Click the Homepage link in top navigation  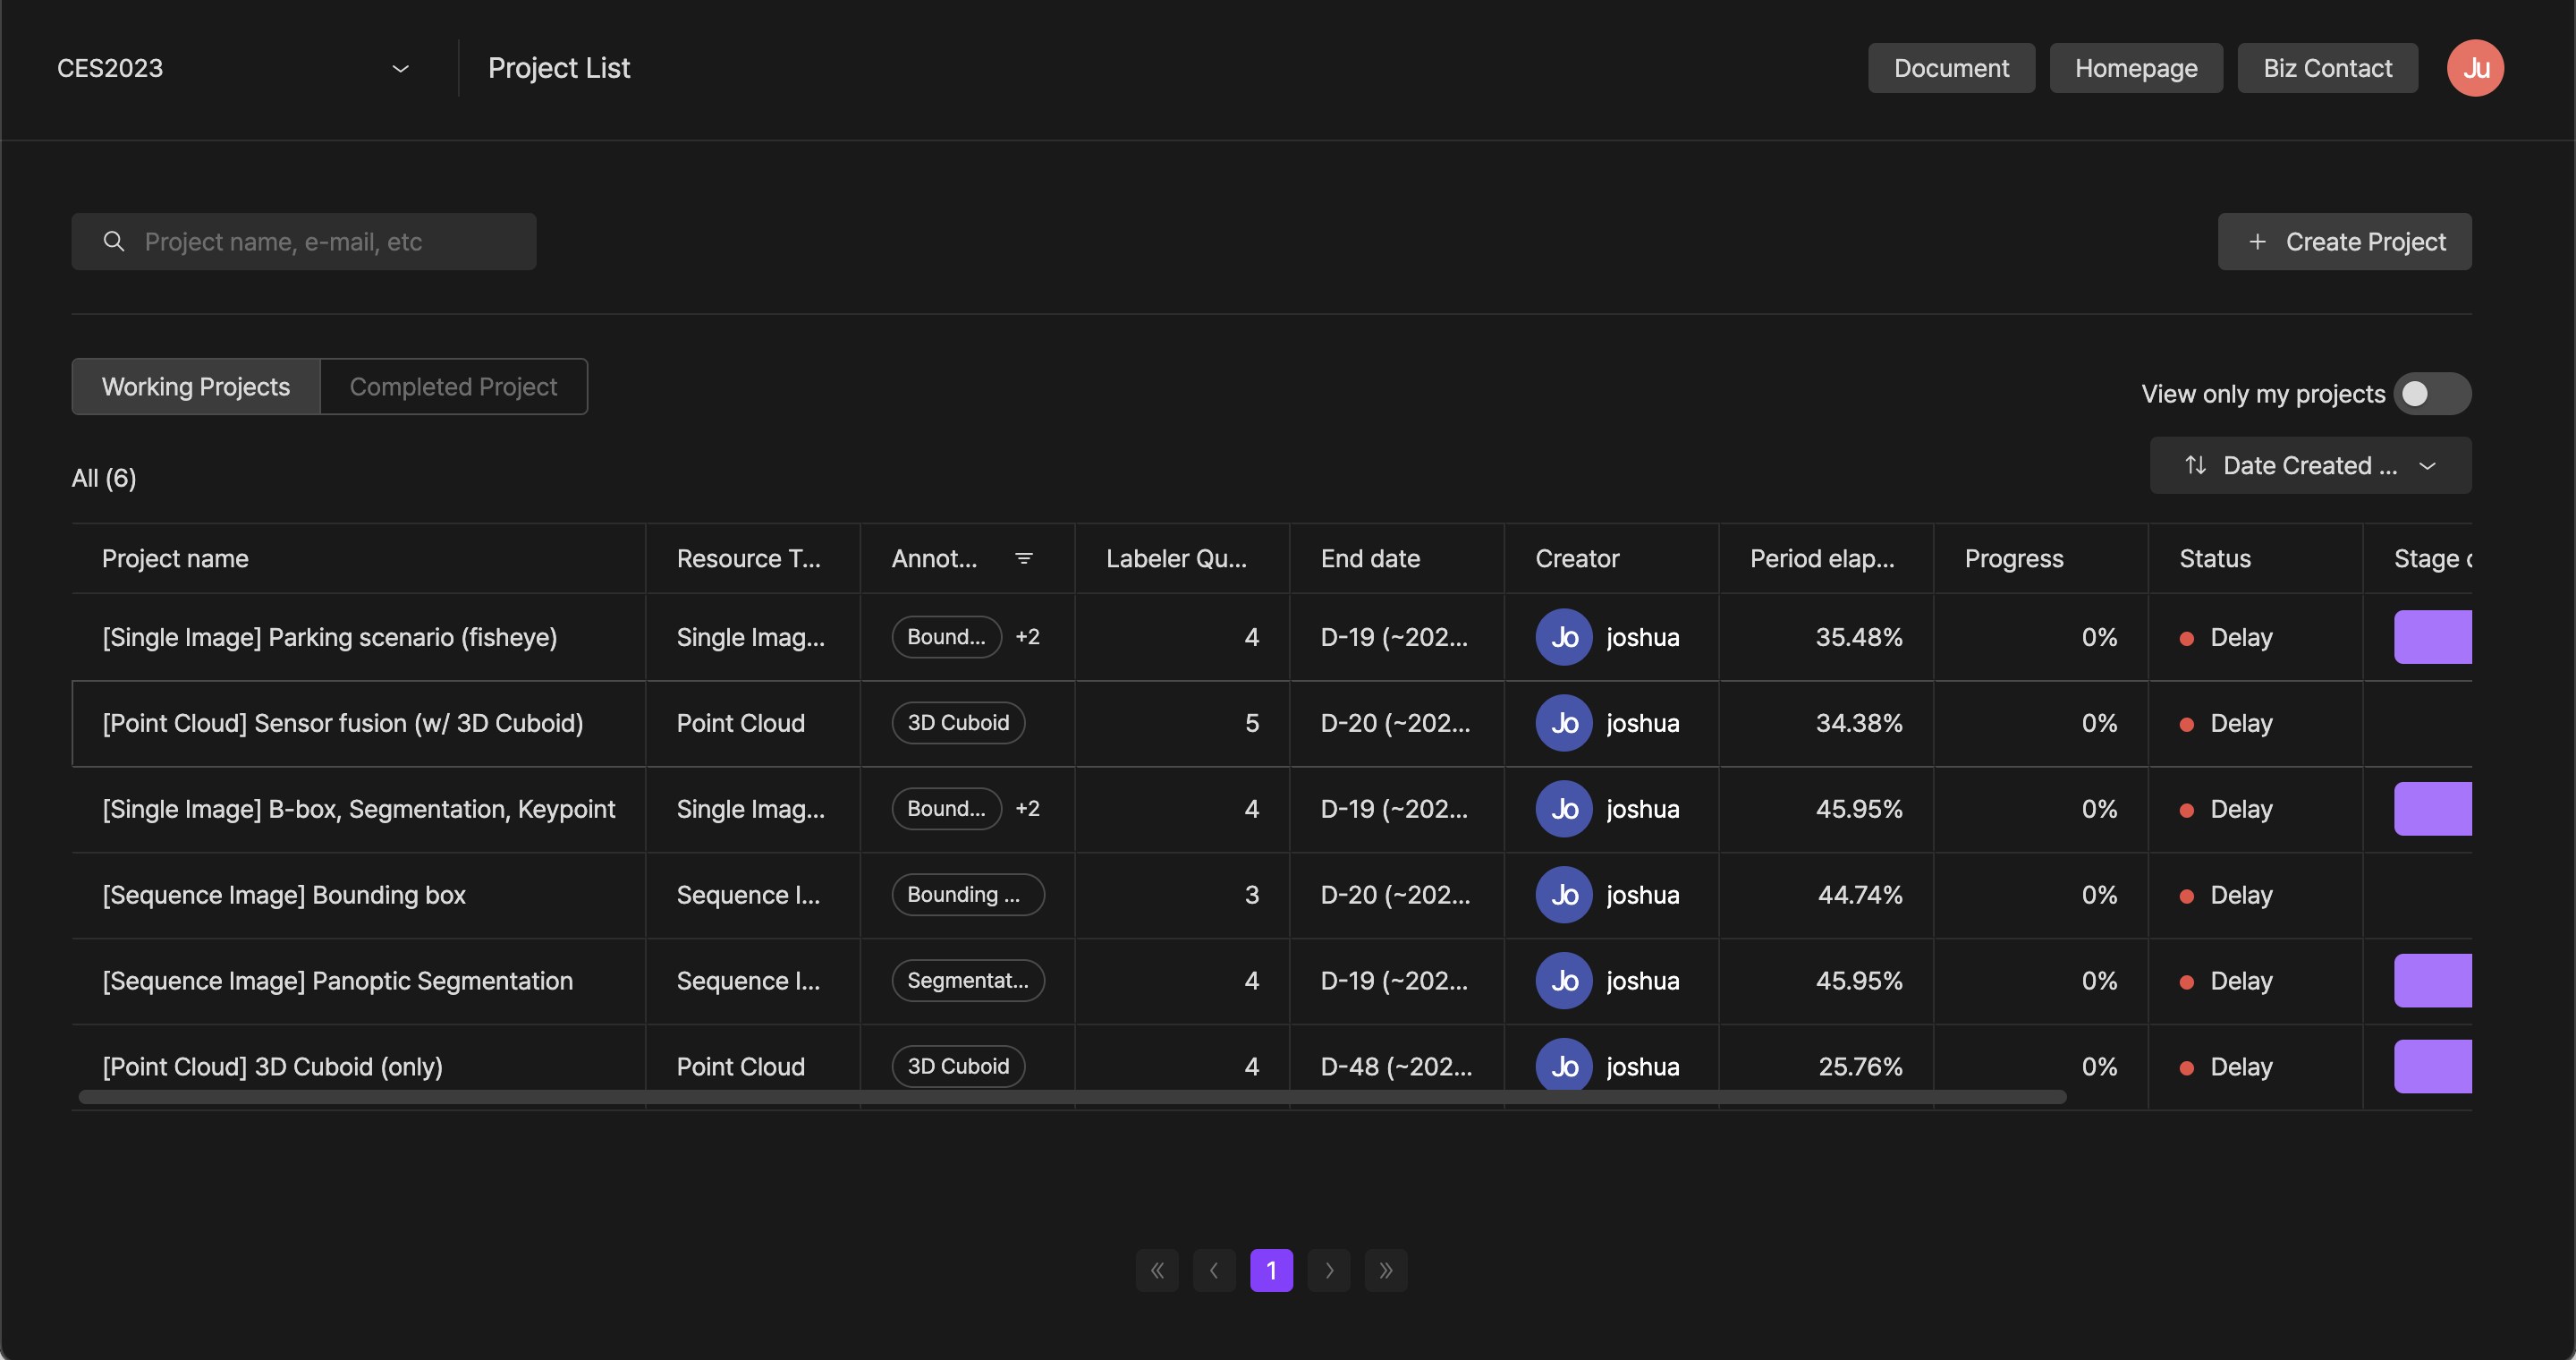point(2137,68)
